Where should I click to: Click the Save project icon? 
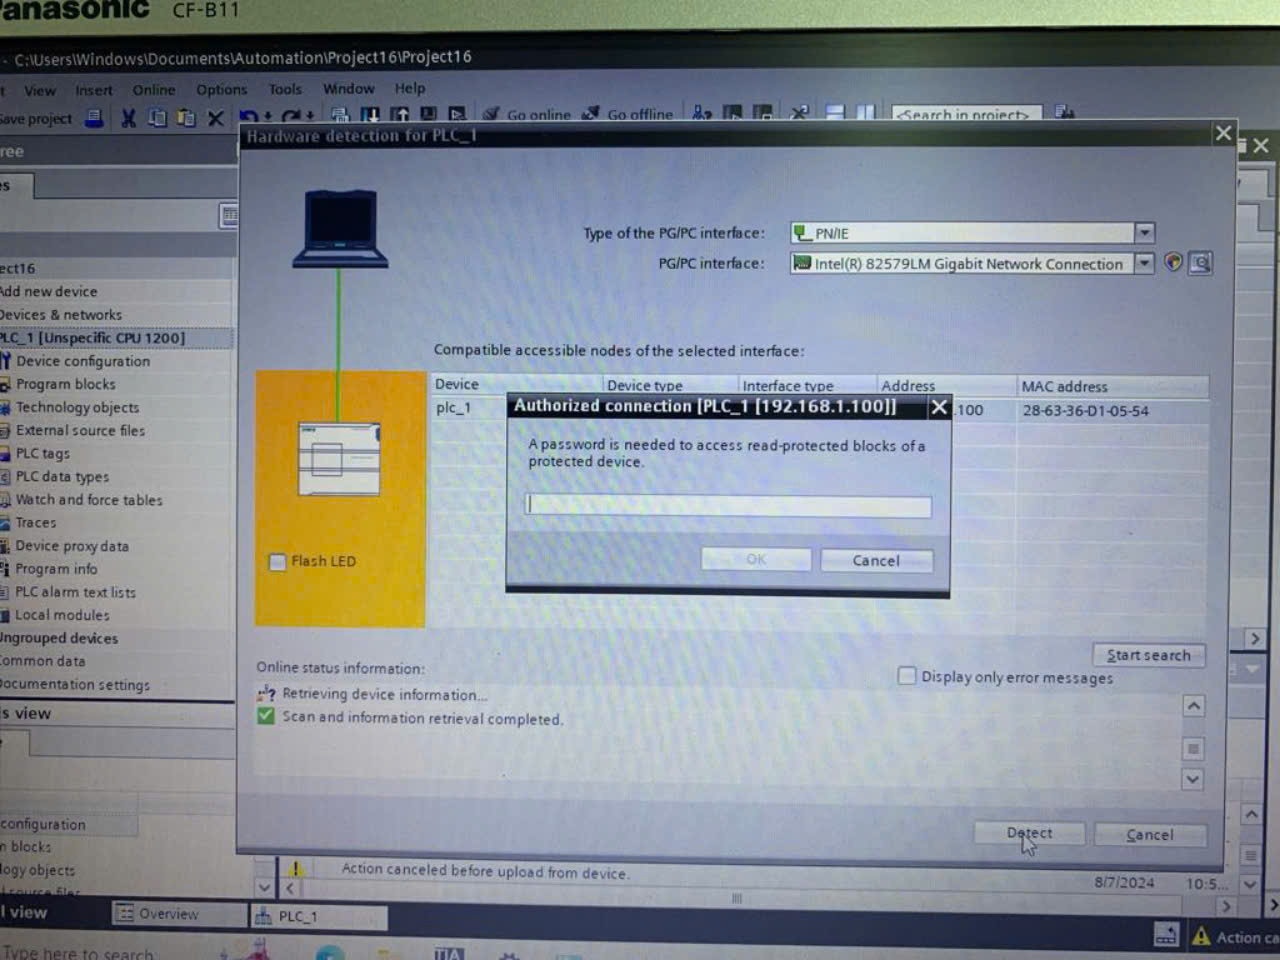tap(93, 117)
